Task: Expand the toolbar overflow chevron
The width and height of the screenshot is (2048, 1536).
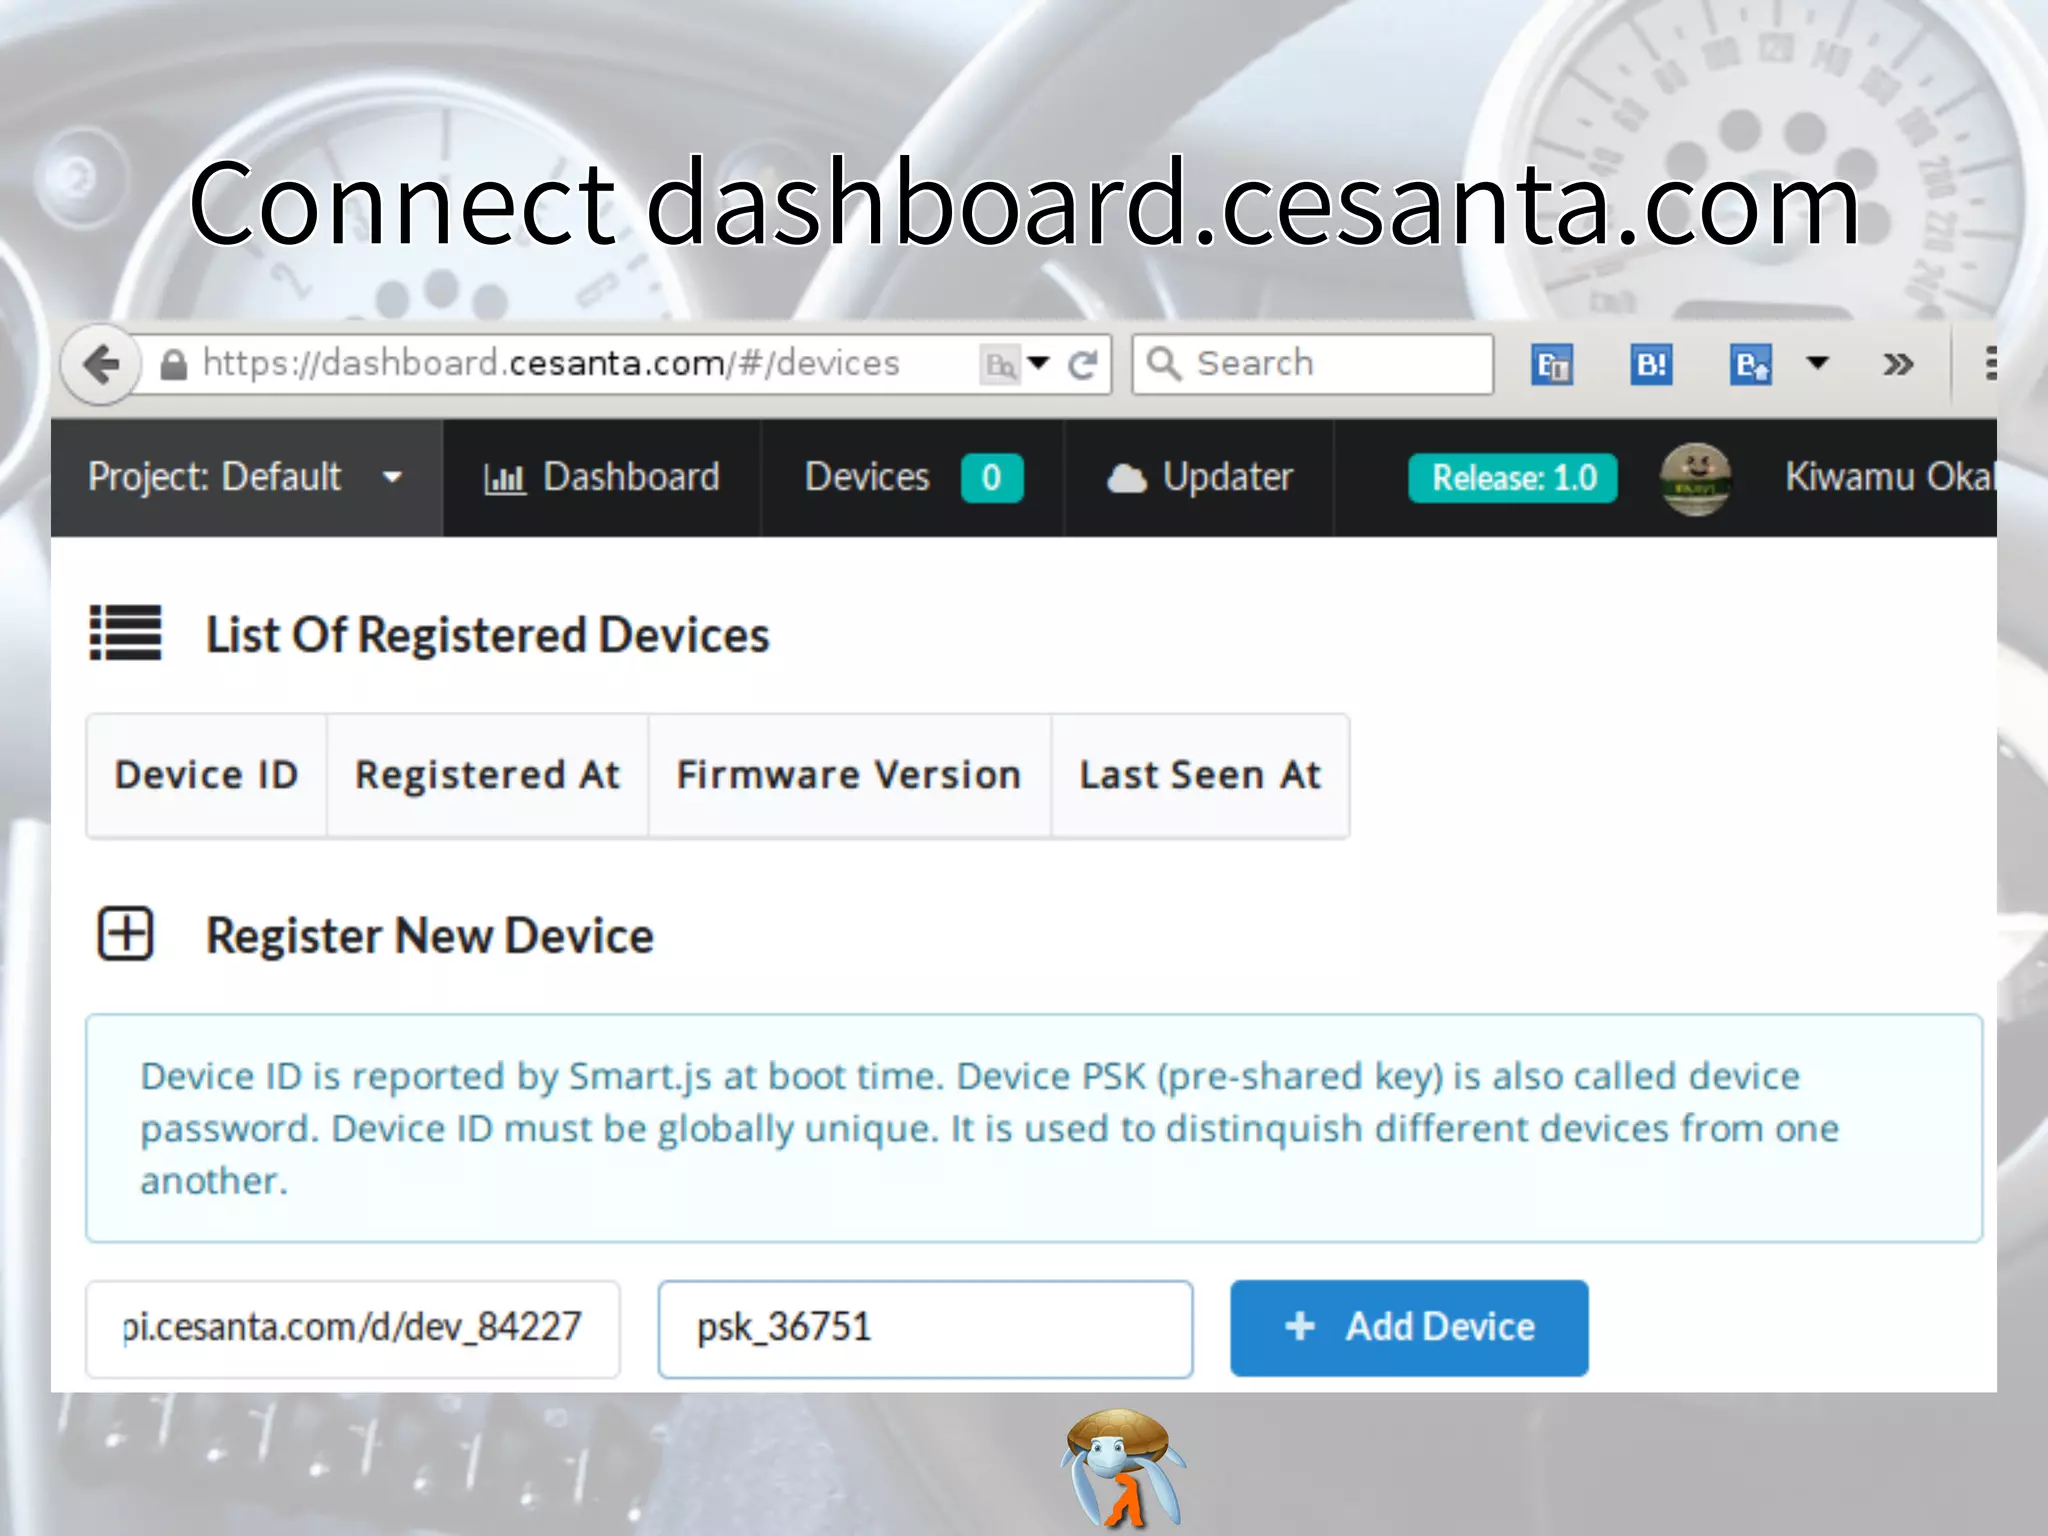Action: point(1897,365)
